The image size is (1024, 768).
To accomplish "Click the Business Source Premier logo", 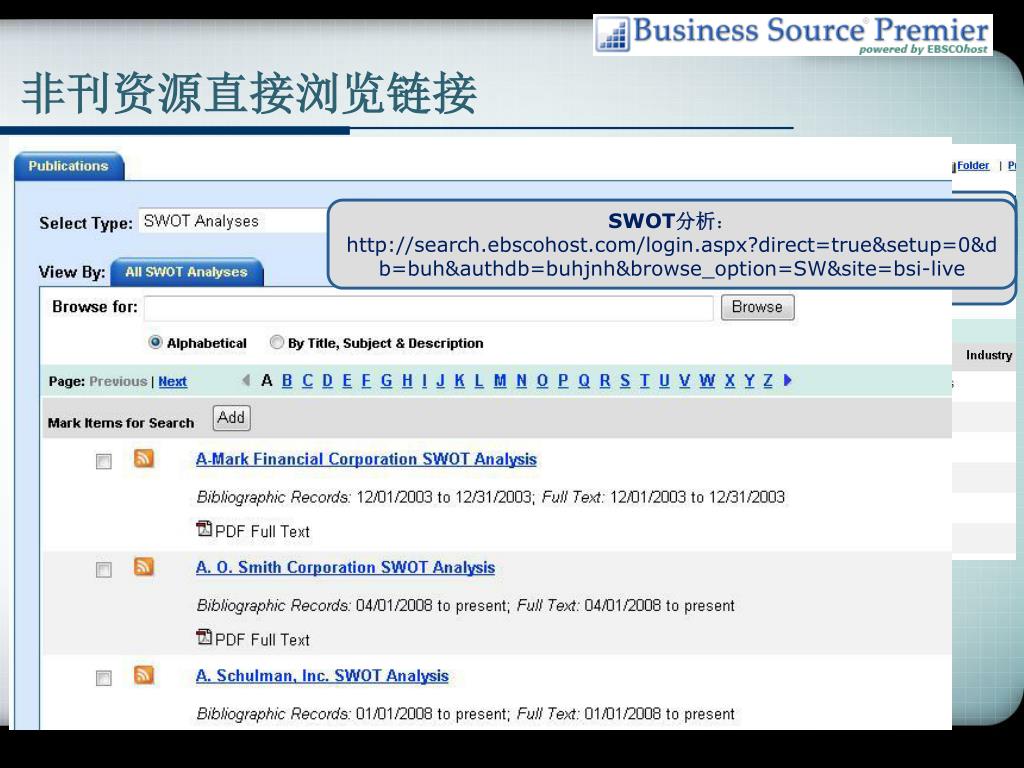I will pyautogui.click(x=793, y=35).
